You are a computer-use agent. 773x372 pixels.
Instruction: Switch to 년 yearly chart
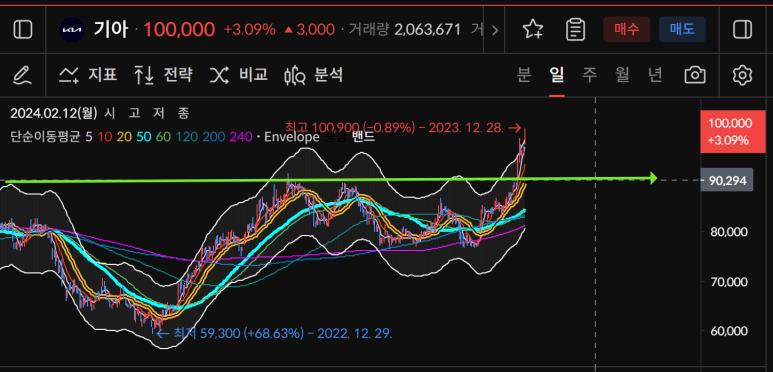pyautogui.click(x=655, y=75)
